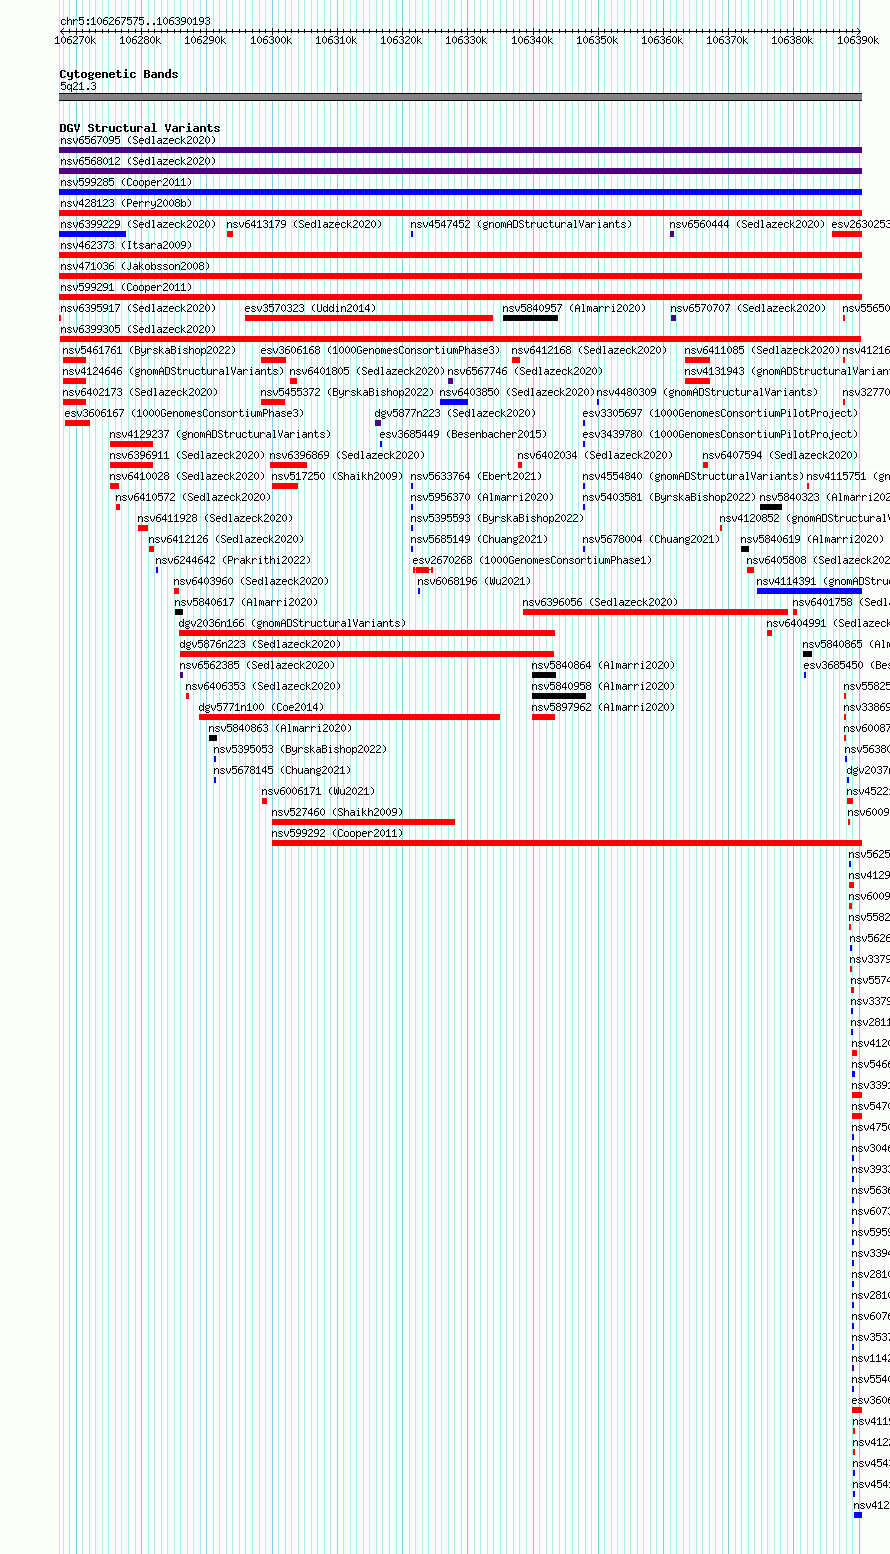
Task: Click the Cytogenetic Bands track title
Action: [x=119, y=74]
